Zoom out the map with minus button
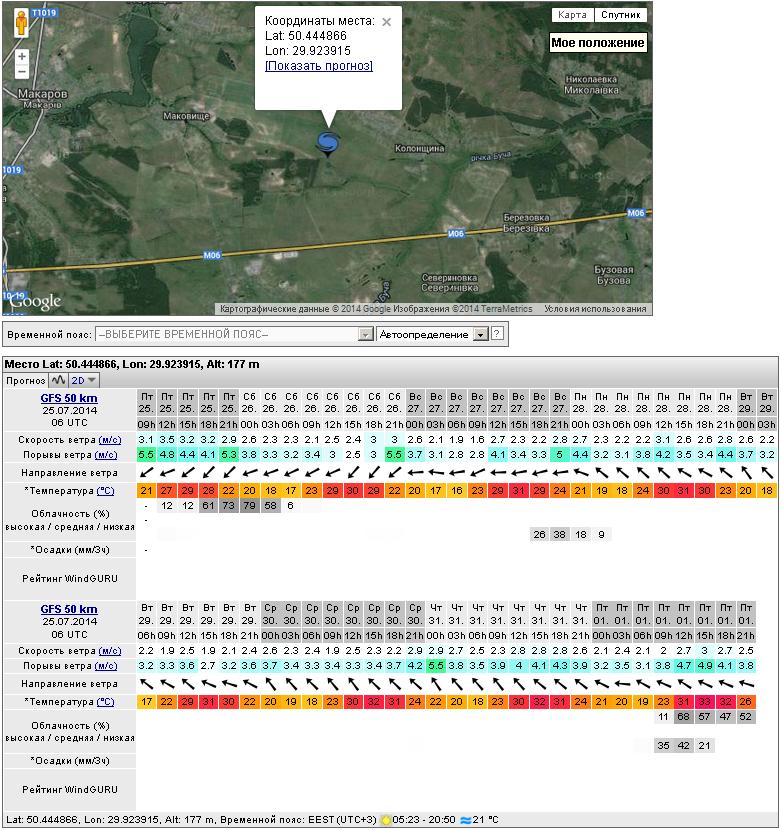The width and height of the screenshot is (781, 830). pos(22,72)
